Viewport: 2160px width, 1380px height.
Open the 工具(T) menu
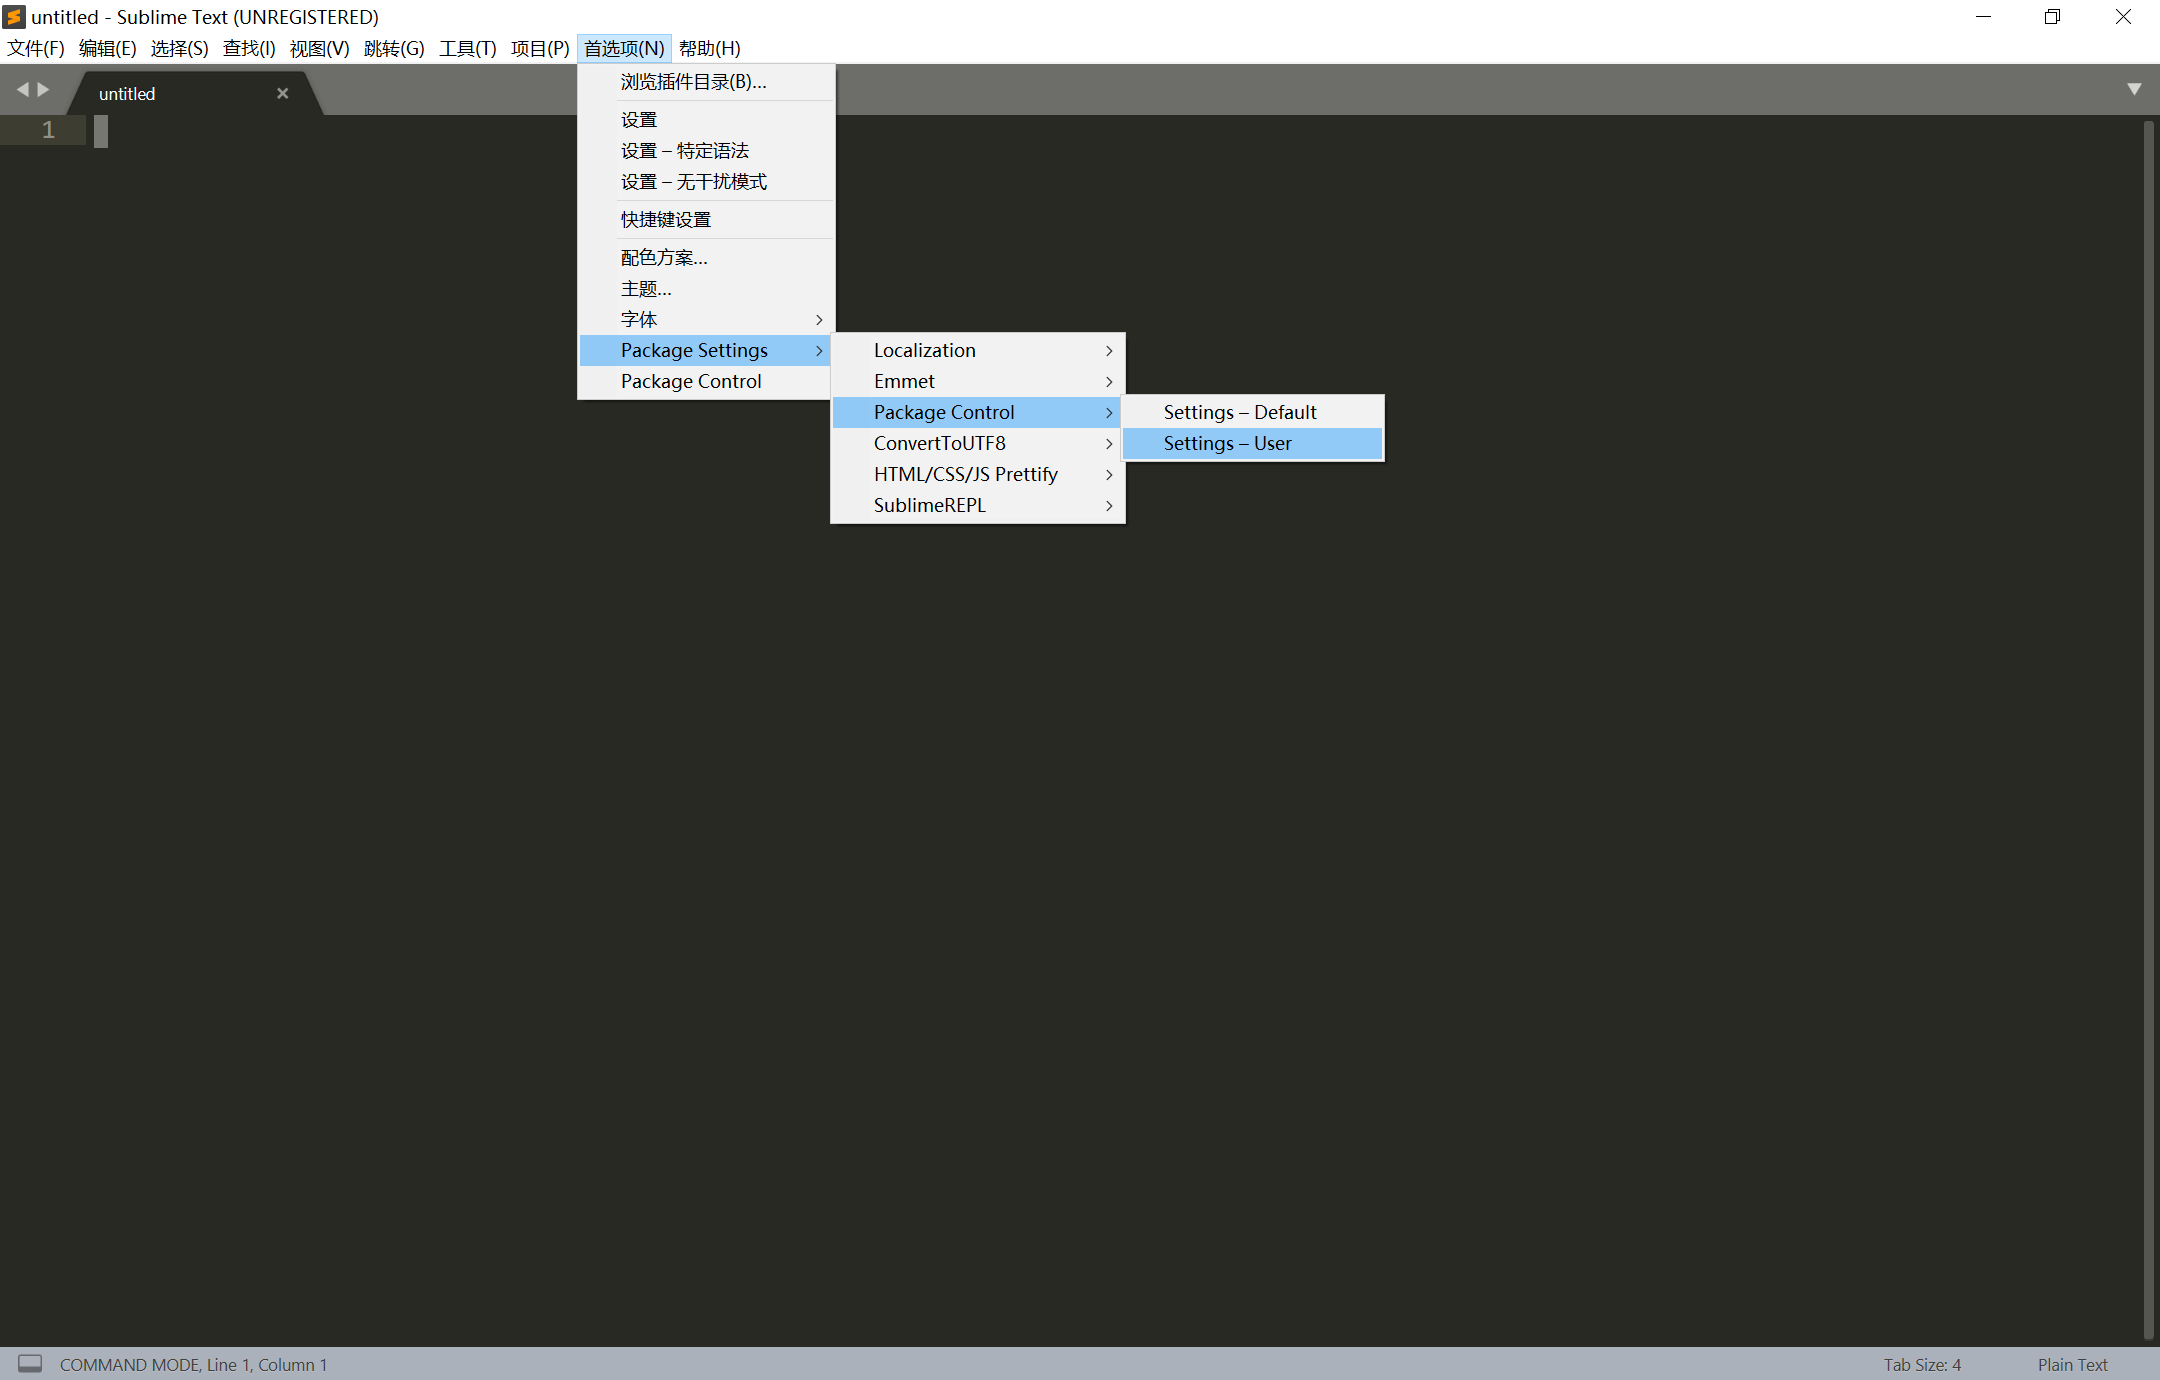point(467,48)
